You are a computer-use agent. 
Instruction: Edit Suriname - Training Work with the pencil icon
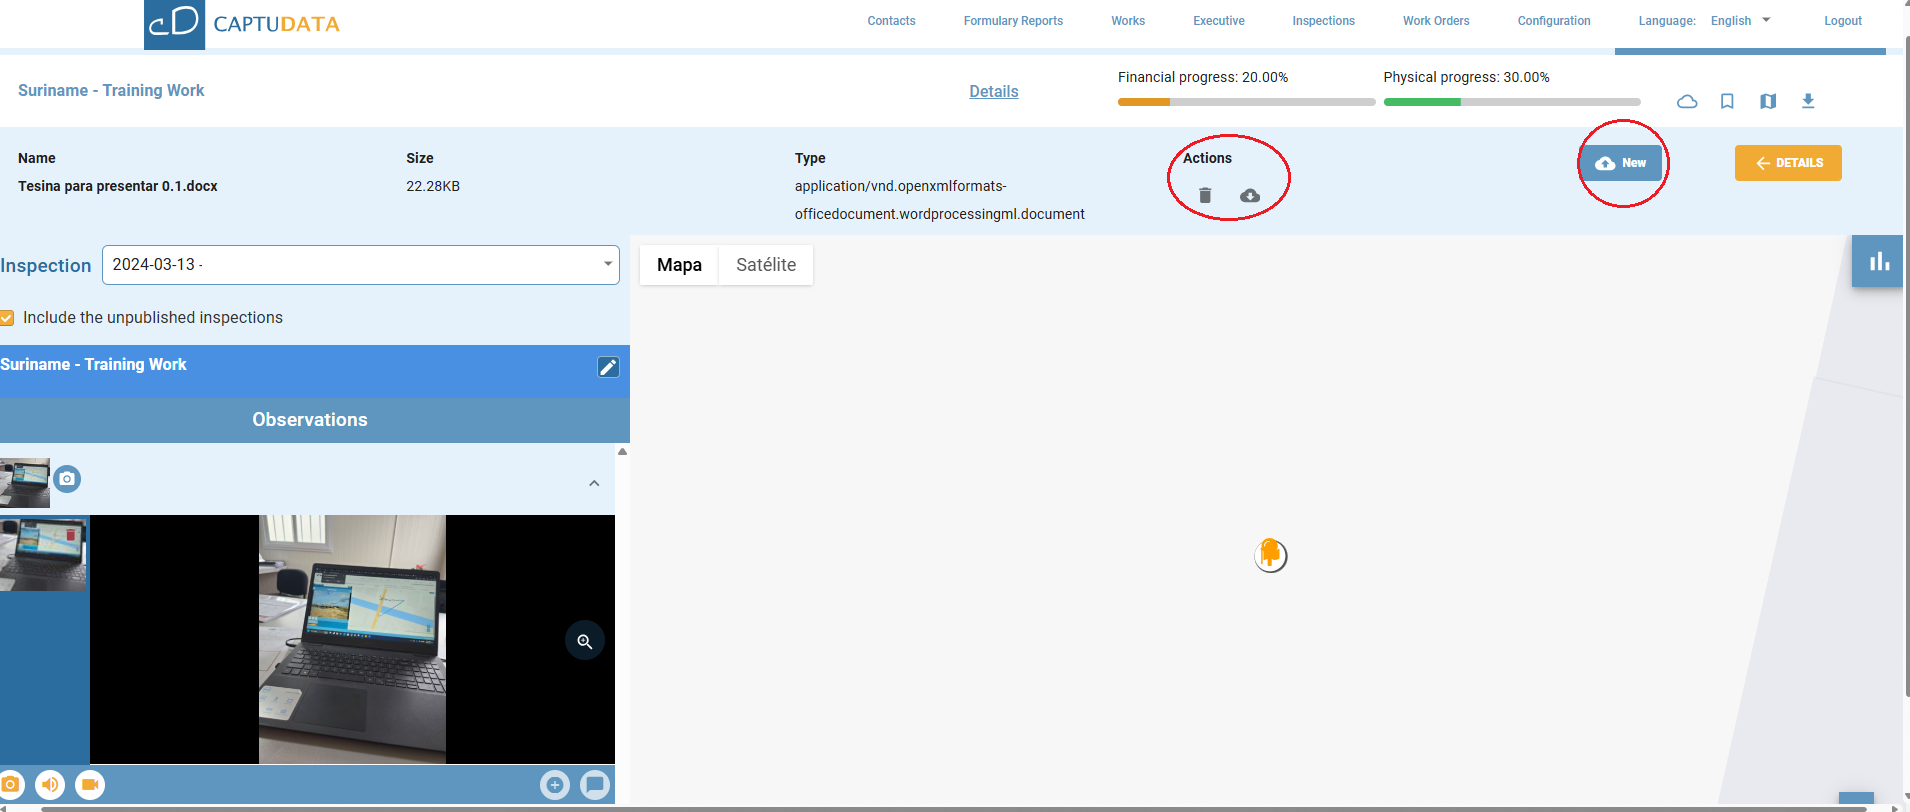pos(608,367)
